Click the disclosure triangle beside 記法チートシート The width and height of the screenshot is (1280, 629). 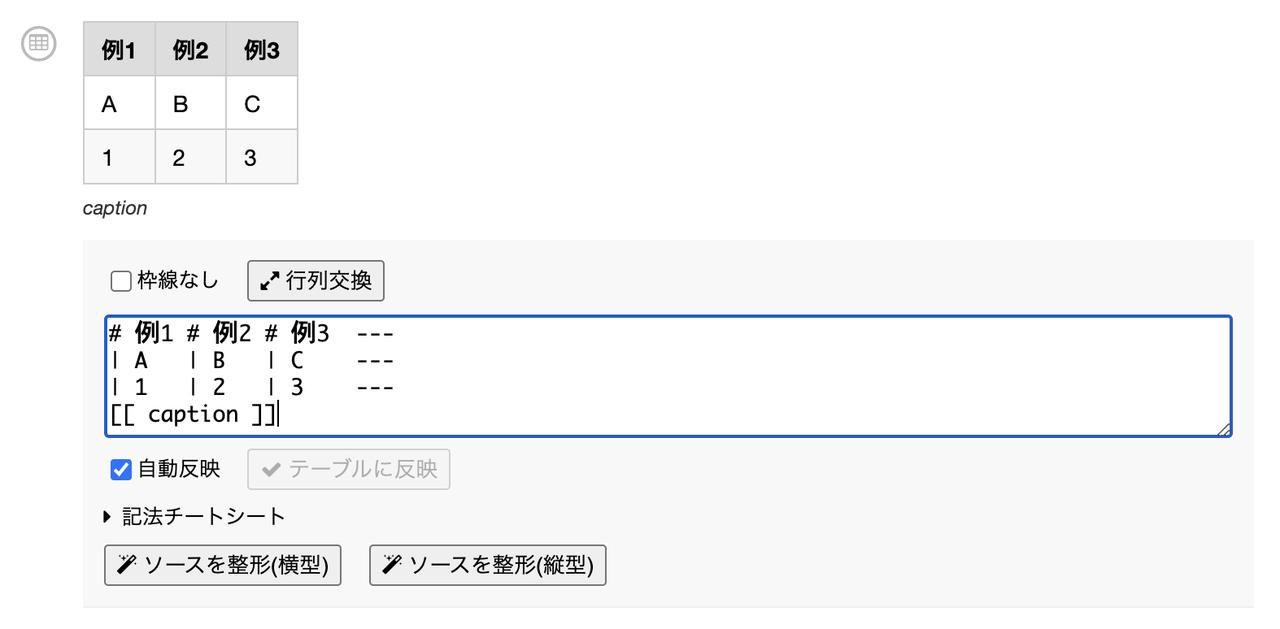tap(108, 517)
